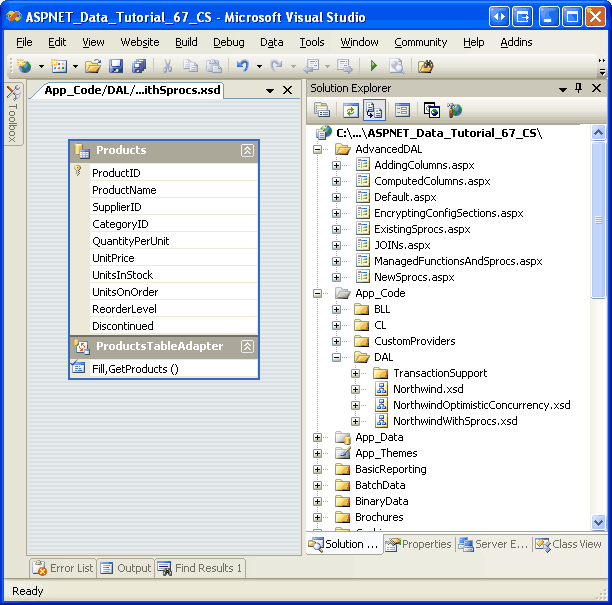The height and width of the screenshot is (605, 612).
Task: Click the Open File folder icon
Action: click(x=93, y=66)
